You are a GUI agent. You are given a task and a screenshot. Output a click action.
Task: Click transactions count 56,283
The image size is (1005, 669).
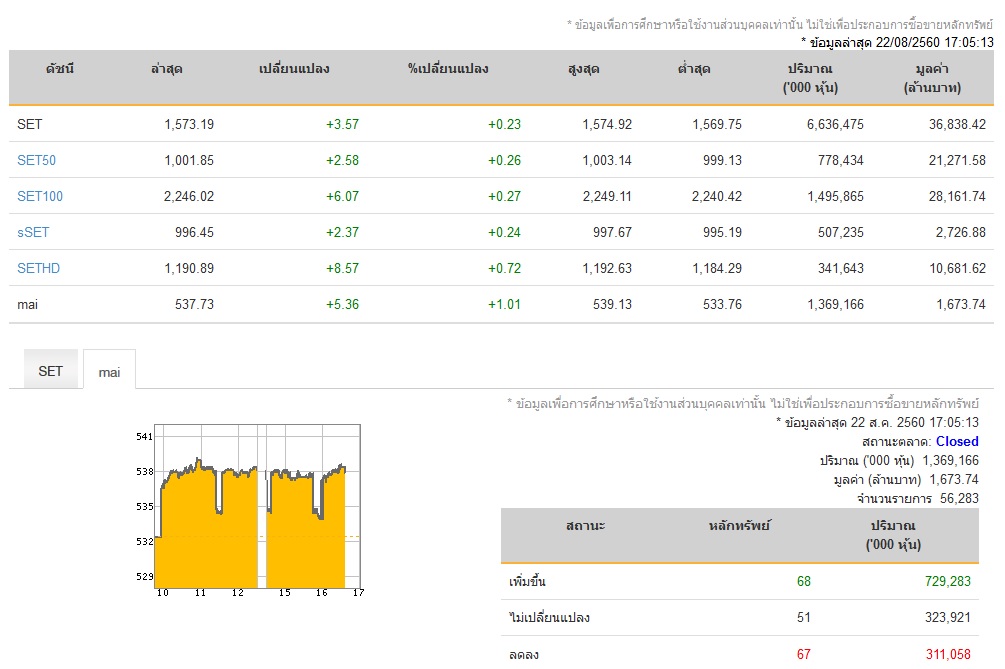click(959, 499)
